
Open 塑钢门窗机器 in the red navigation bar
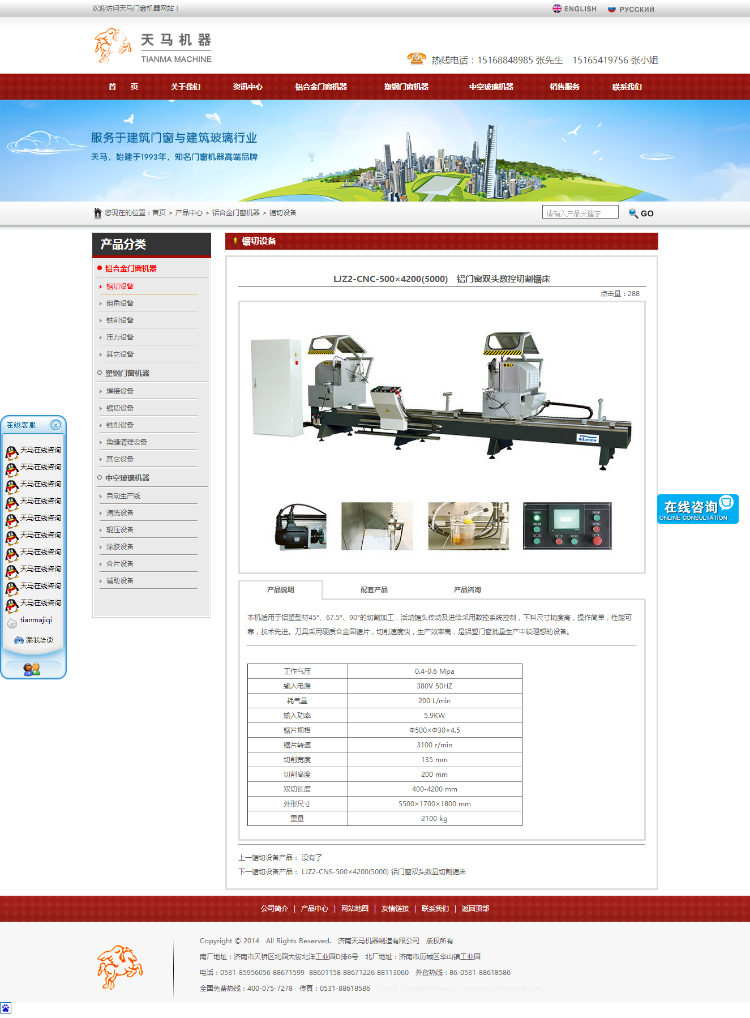pyautogui.click(x=406, y=86)
